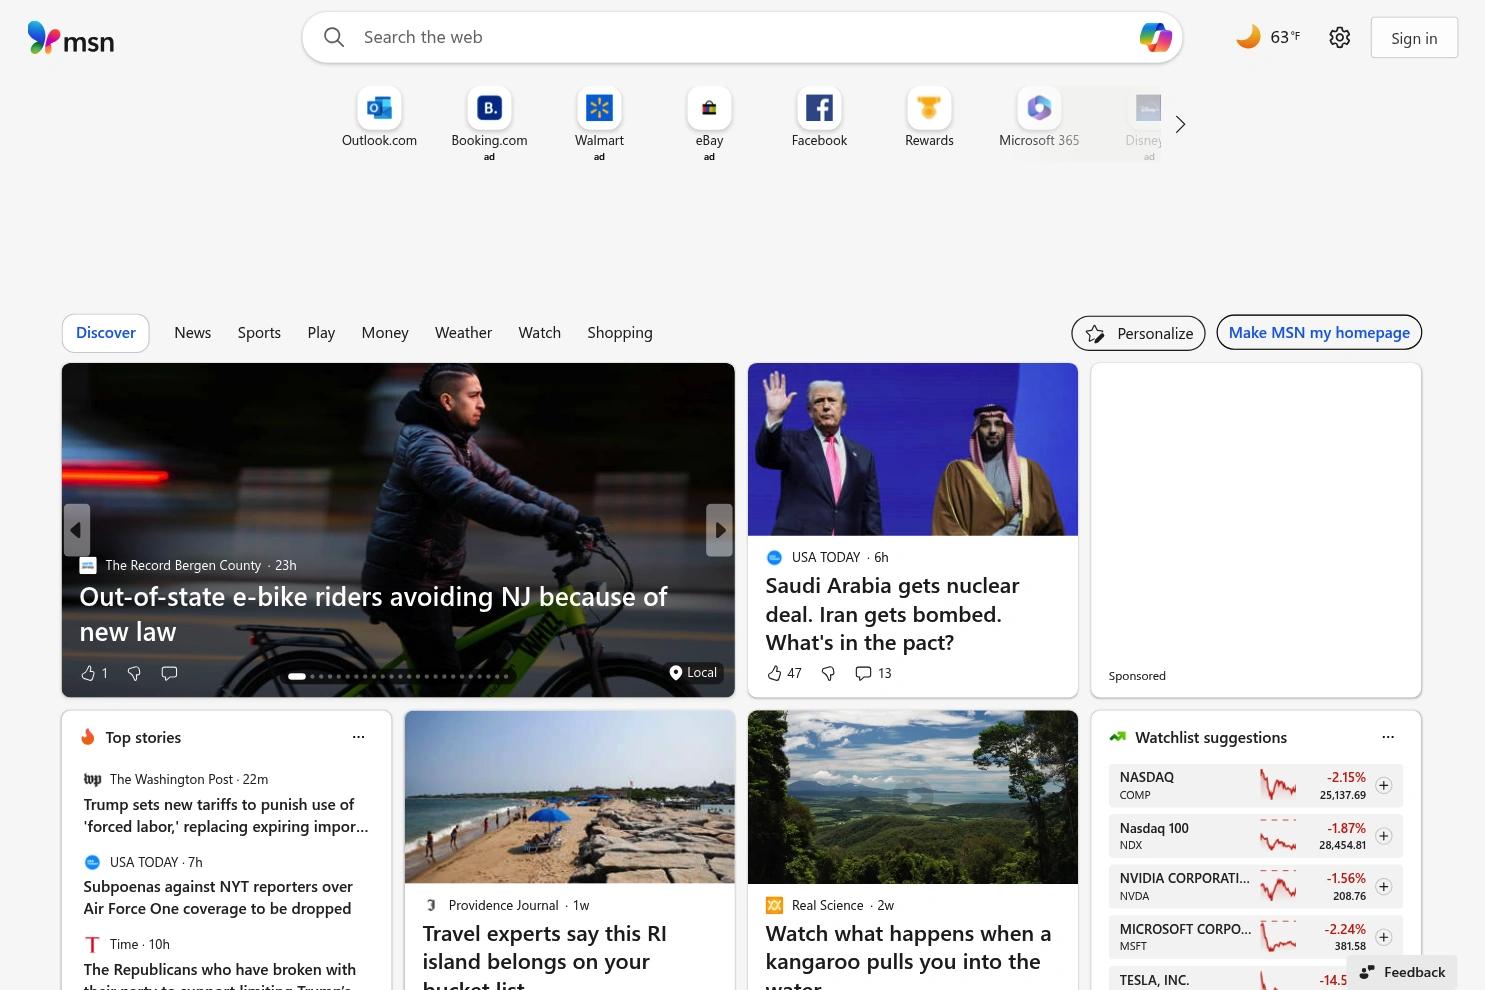This screenshot has width=1485, height=990.
Task: Add NASDAQ COMP to watchlist
Action: 1383,786
